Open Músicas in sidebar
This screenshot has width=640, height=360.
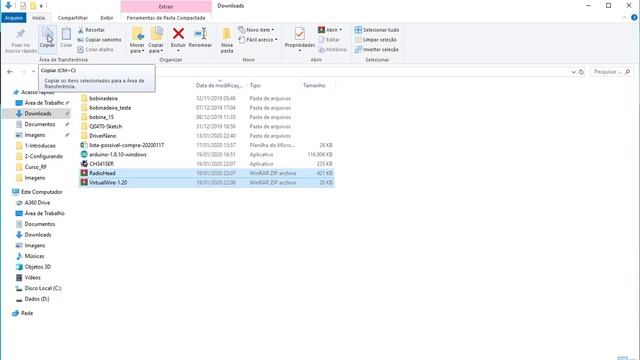pos(34,256)
